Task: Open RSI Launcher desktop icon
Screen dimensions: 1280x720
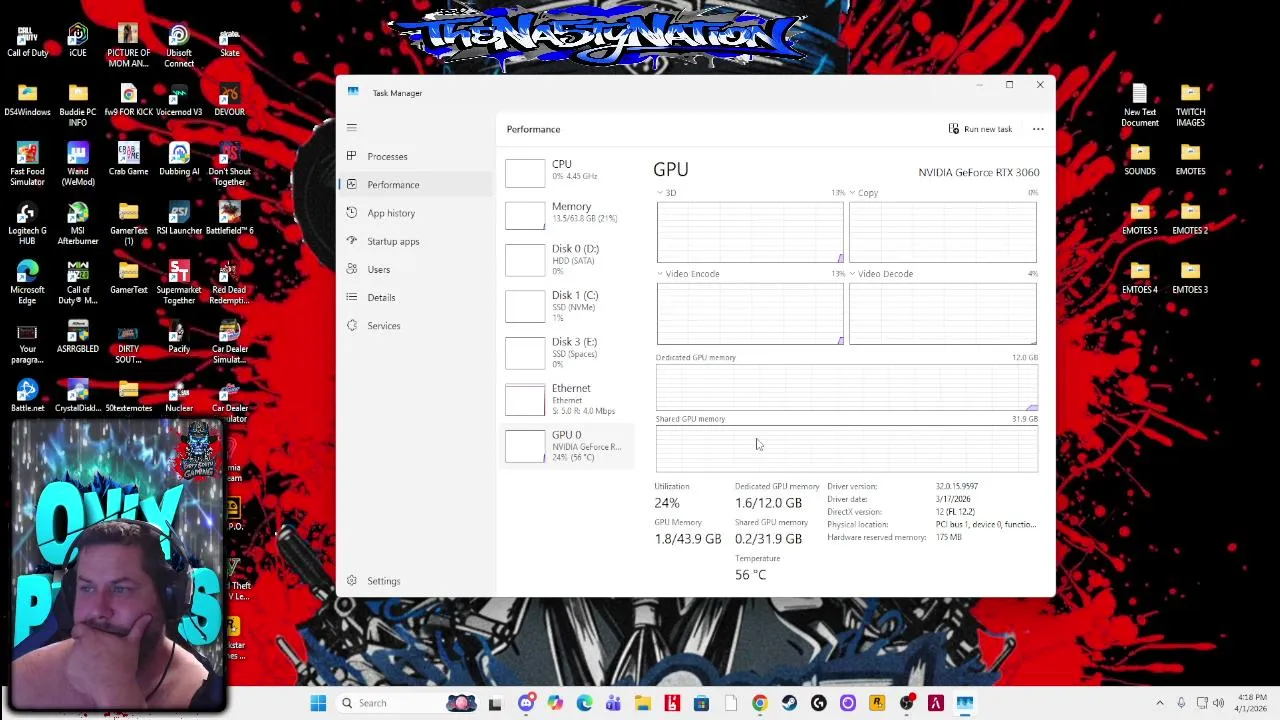Action: tap(179, 218)
